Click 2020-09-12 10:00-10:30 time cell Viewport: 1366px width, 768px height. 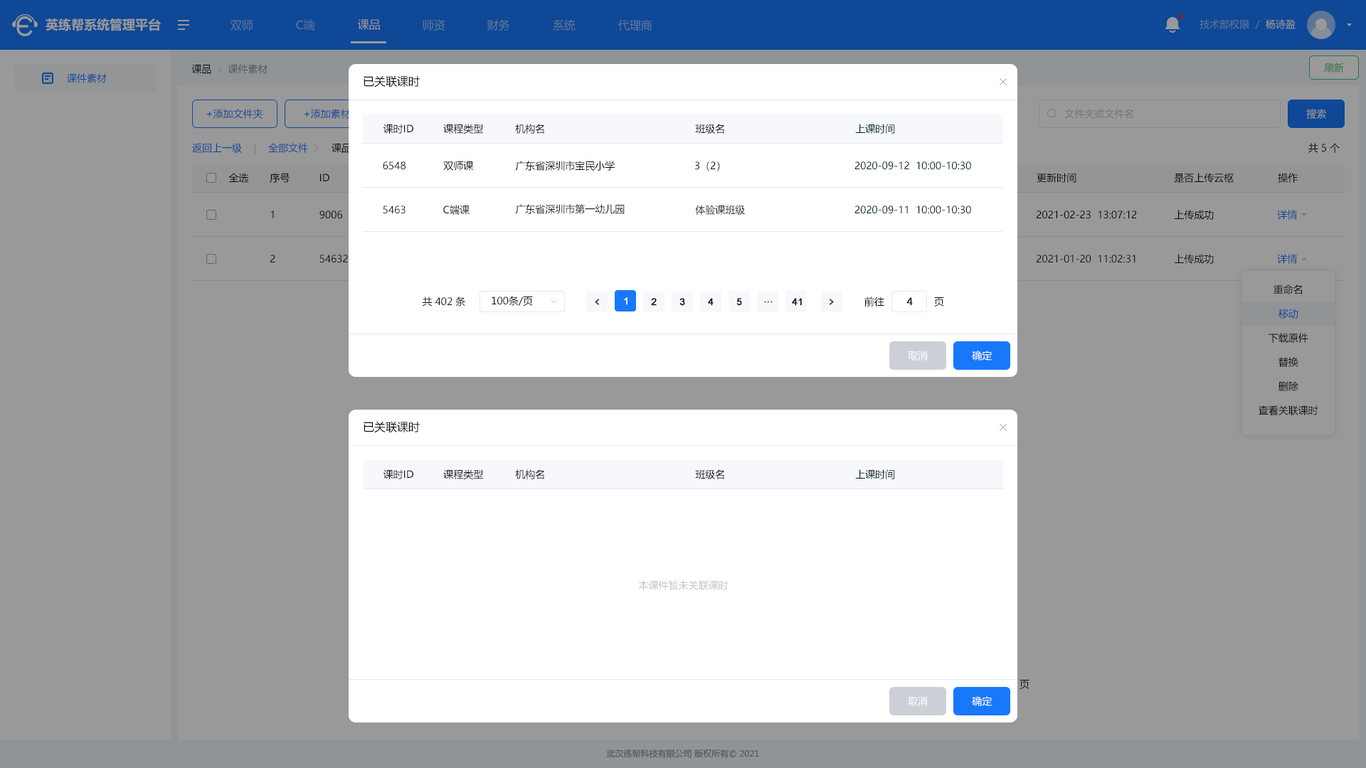(x=913, y=166)
